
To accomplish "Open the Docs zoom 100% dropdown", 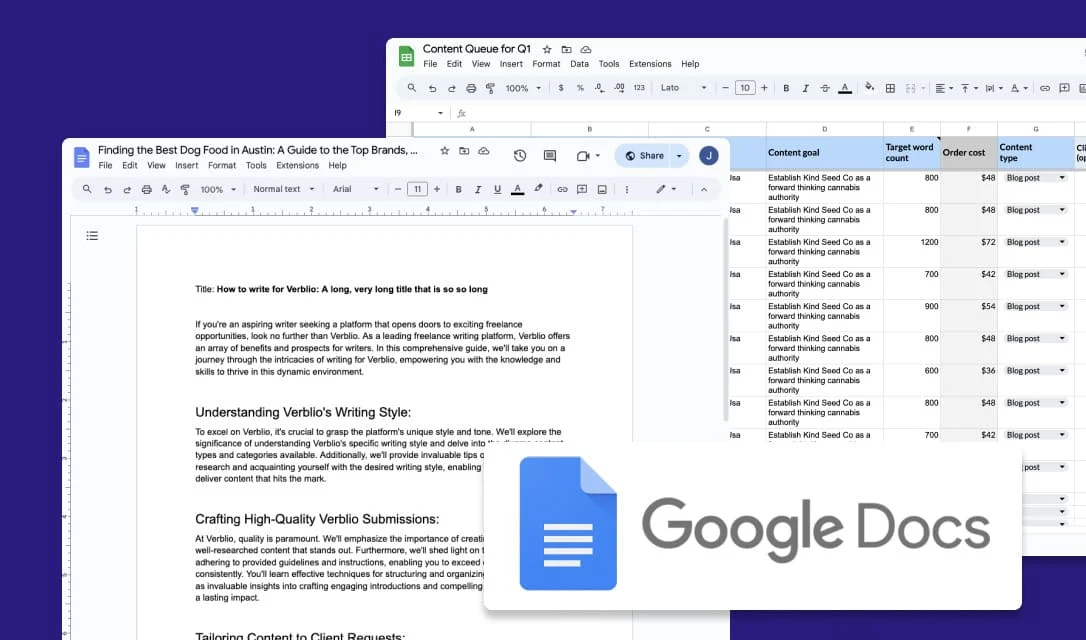I will (218, 189).
